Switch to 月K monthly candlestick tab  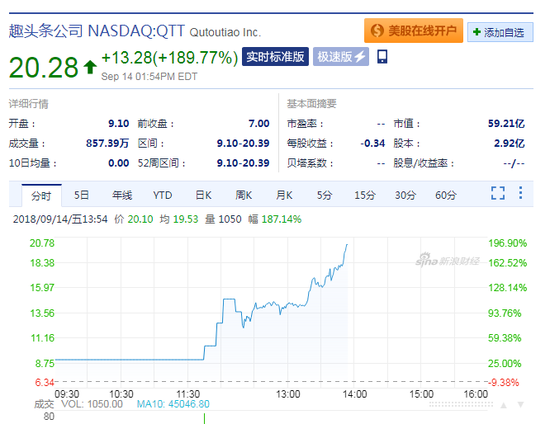pyautogui.click(x=284, y=195)
